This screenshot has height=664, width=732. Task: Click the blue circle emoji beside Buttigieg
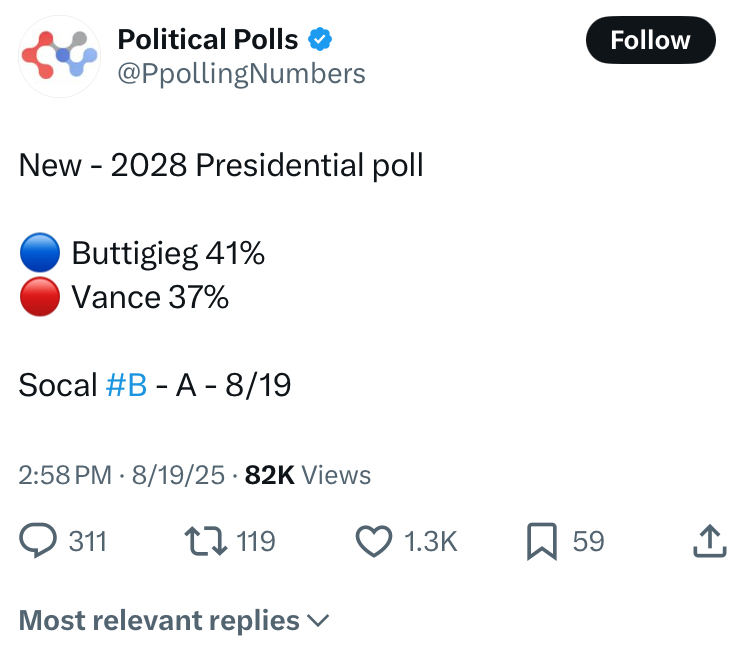pos(40,254)
